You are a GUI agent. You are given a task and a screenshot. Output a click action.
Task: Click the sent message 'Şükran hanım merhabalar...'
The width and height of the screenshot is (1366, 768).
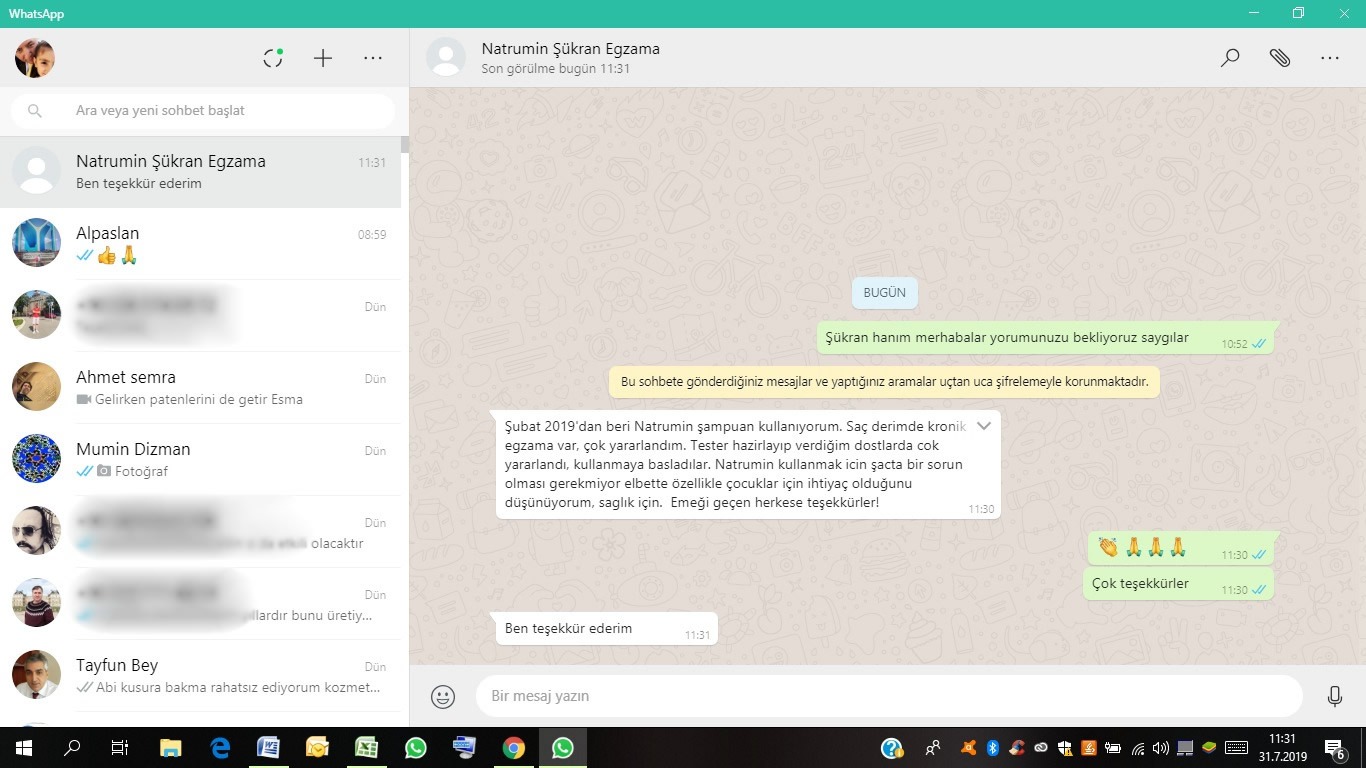[1046, 338]
